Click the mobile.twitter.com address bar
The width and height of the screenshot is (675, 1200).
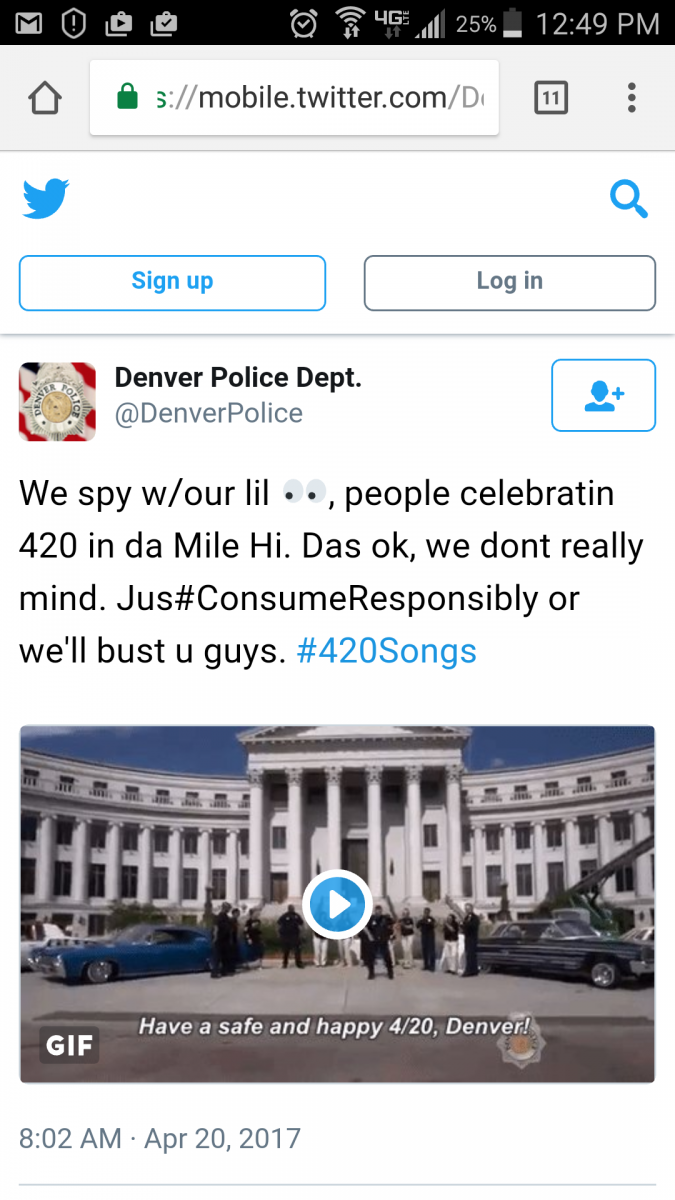point(294,98)
